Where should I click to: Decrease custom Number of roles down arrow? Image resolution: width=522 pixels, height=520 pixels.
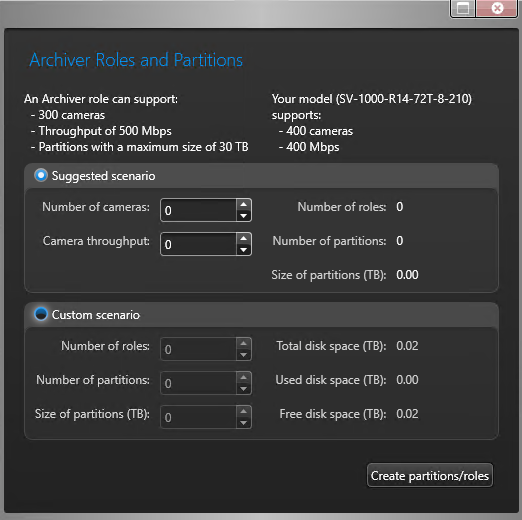pyautogui.click(x=244, y=355)
